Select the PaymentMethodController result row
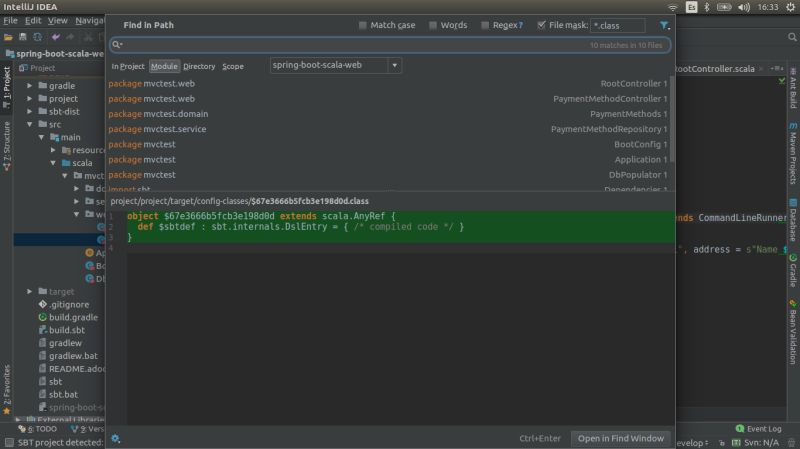This screenshot has width=800, height=449. click(x=388, y=99)
